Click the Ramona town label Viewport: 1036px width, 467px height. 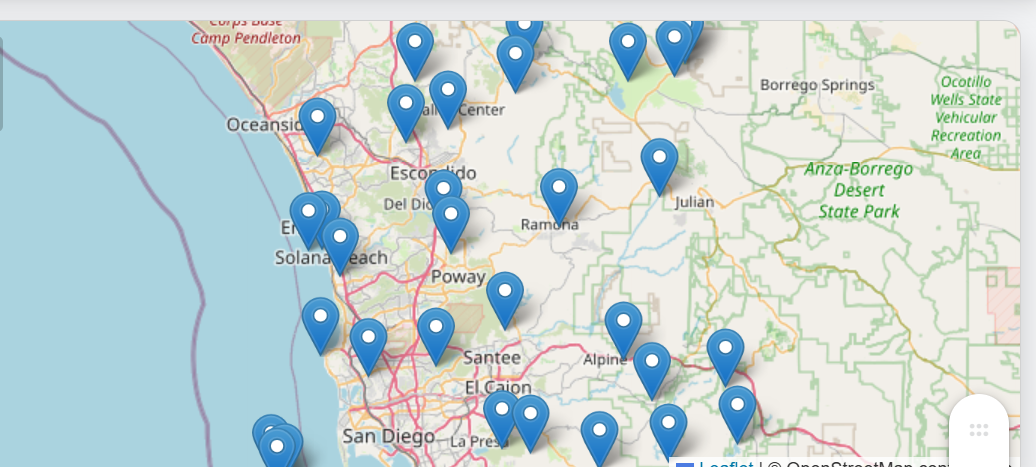tap(550, 225)
